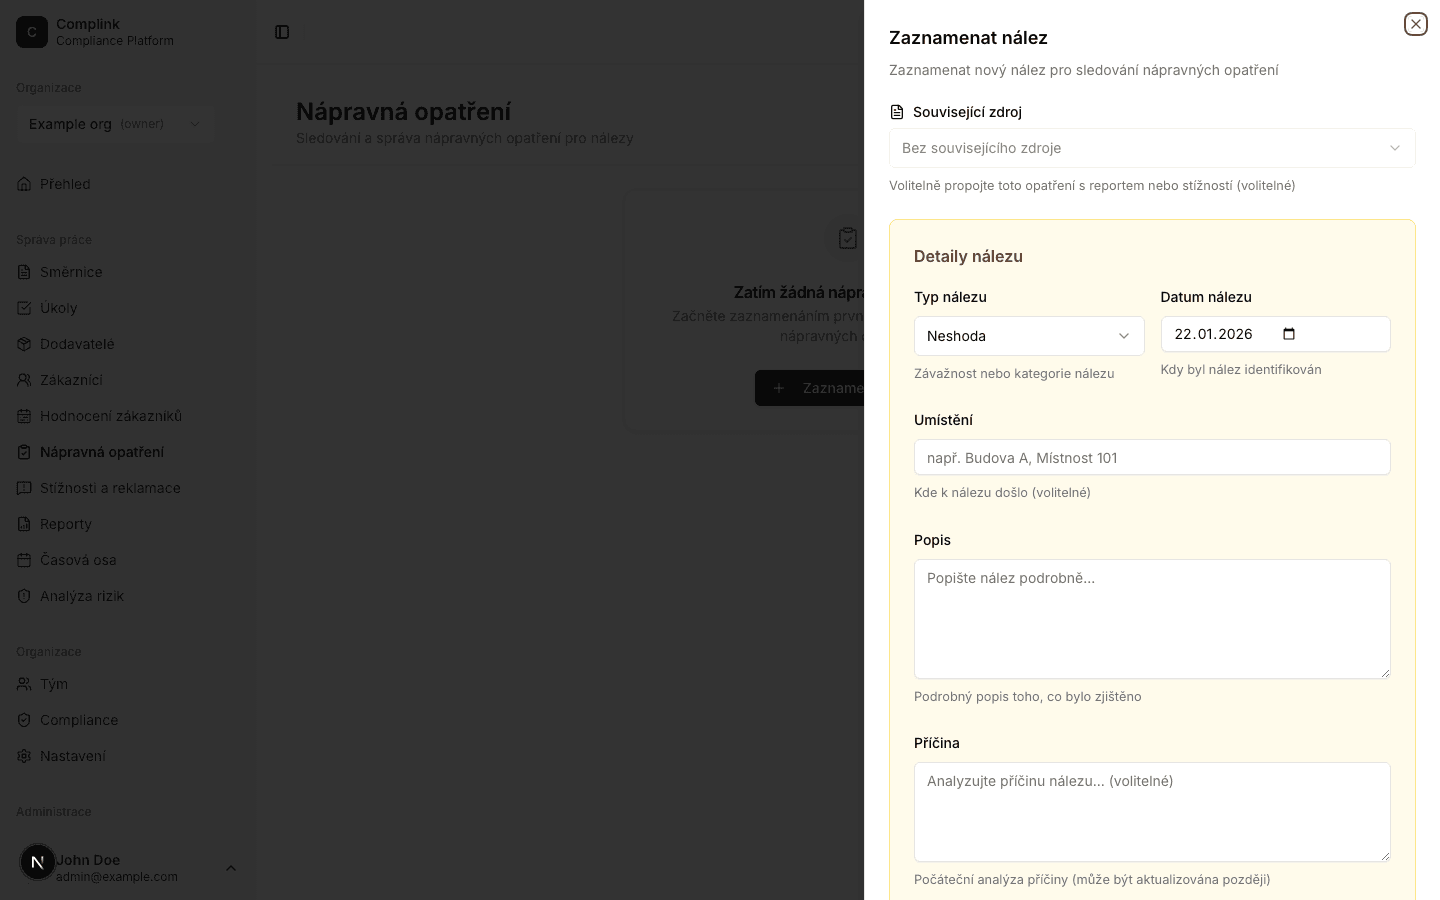Viewport: 1440px width, 900px height.
Task: Toggle sidebar with the panel icon
Action: [x=282, y=32]
